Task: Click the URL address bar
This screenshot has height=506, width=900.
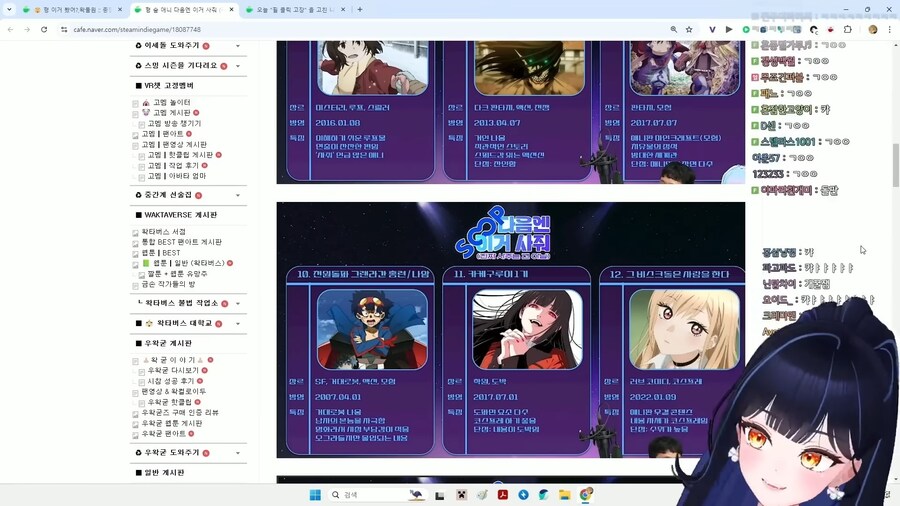Action: (x=367, y=29)
